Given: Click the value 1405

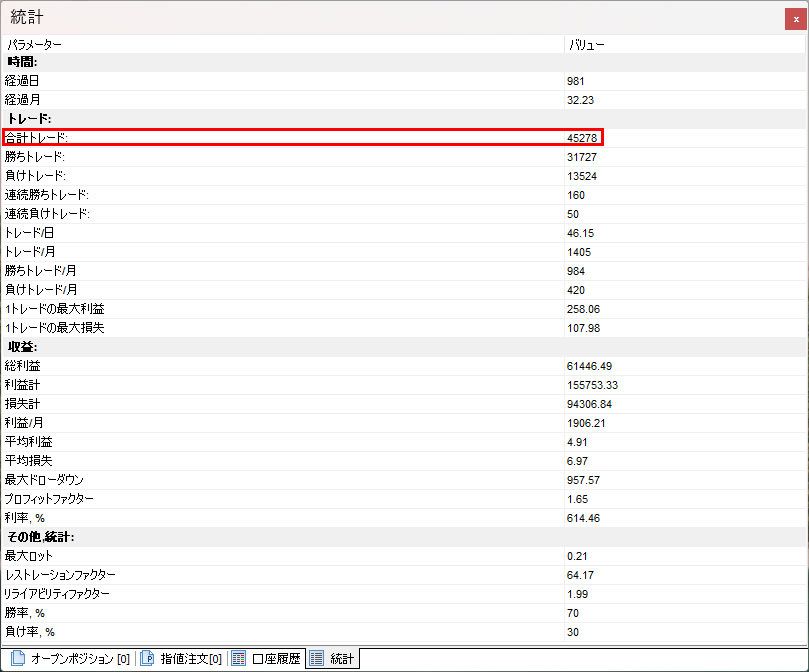Looking at the screenshot, I should [x=579, y=252].
